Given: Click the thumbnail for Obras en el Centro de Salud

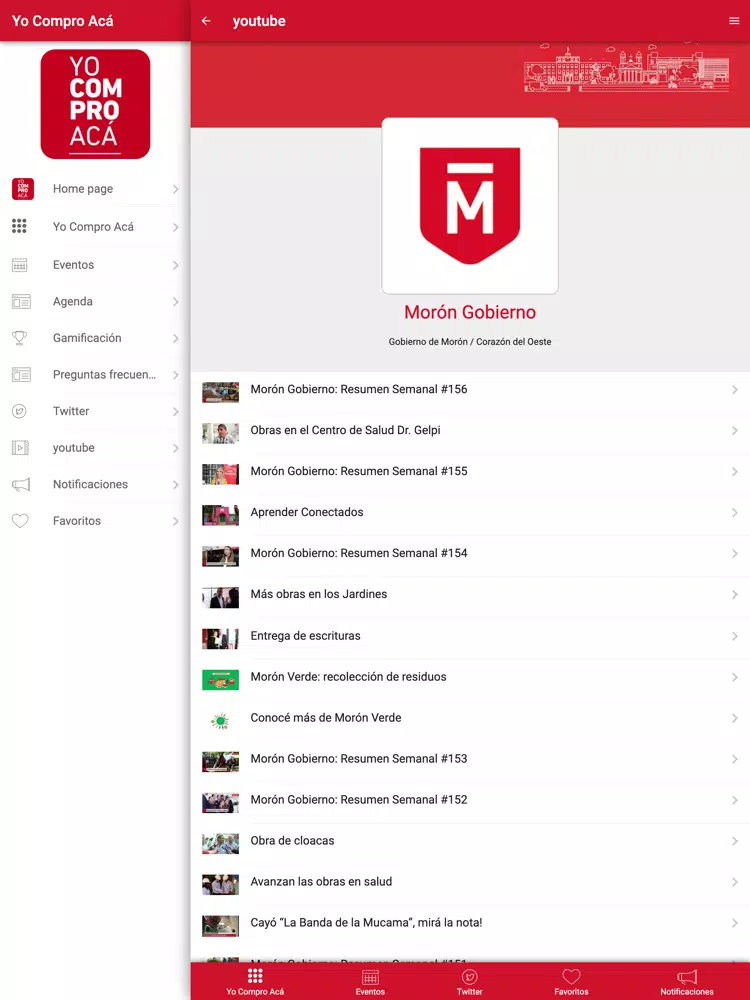Looking at the screenshot, I should pos(221,433).
